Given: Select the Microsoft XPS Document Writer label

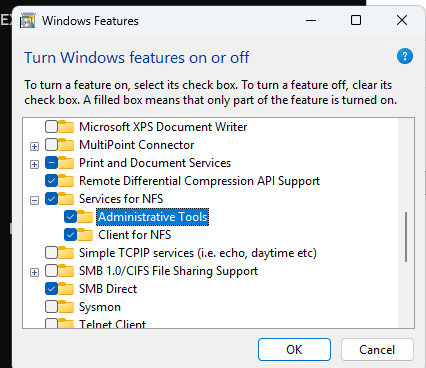Looking at the screenshot, I should coord(163,127).
